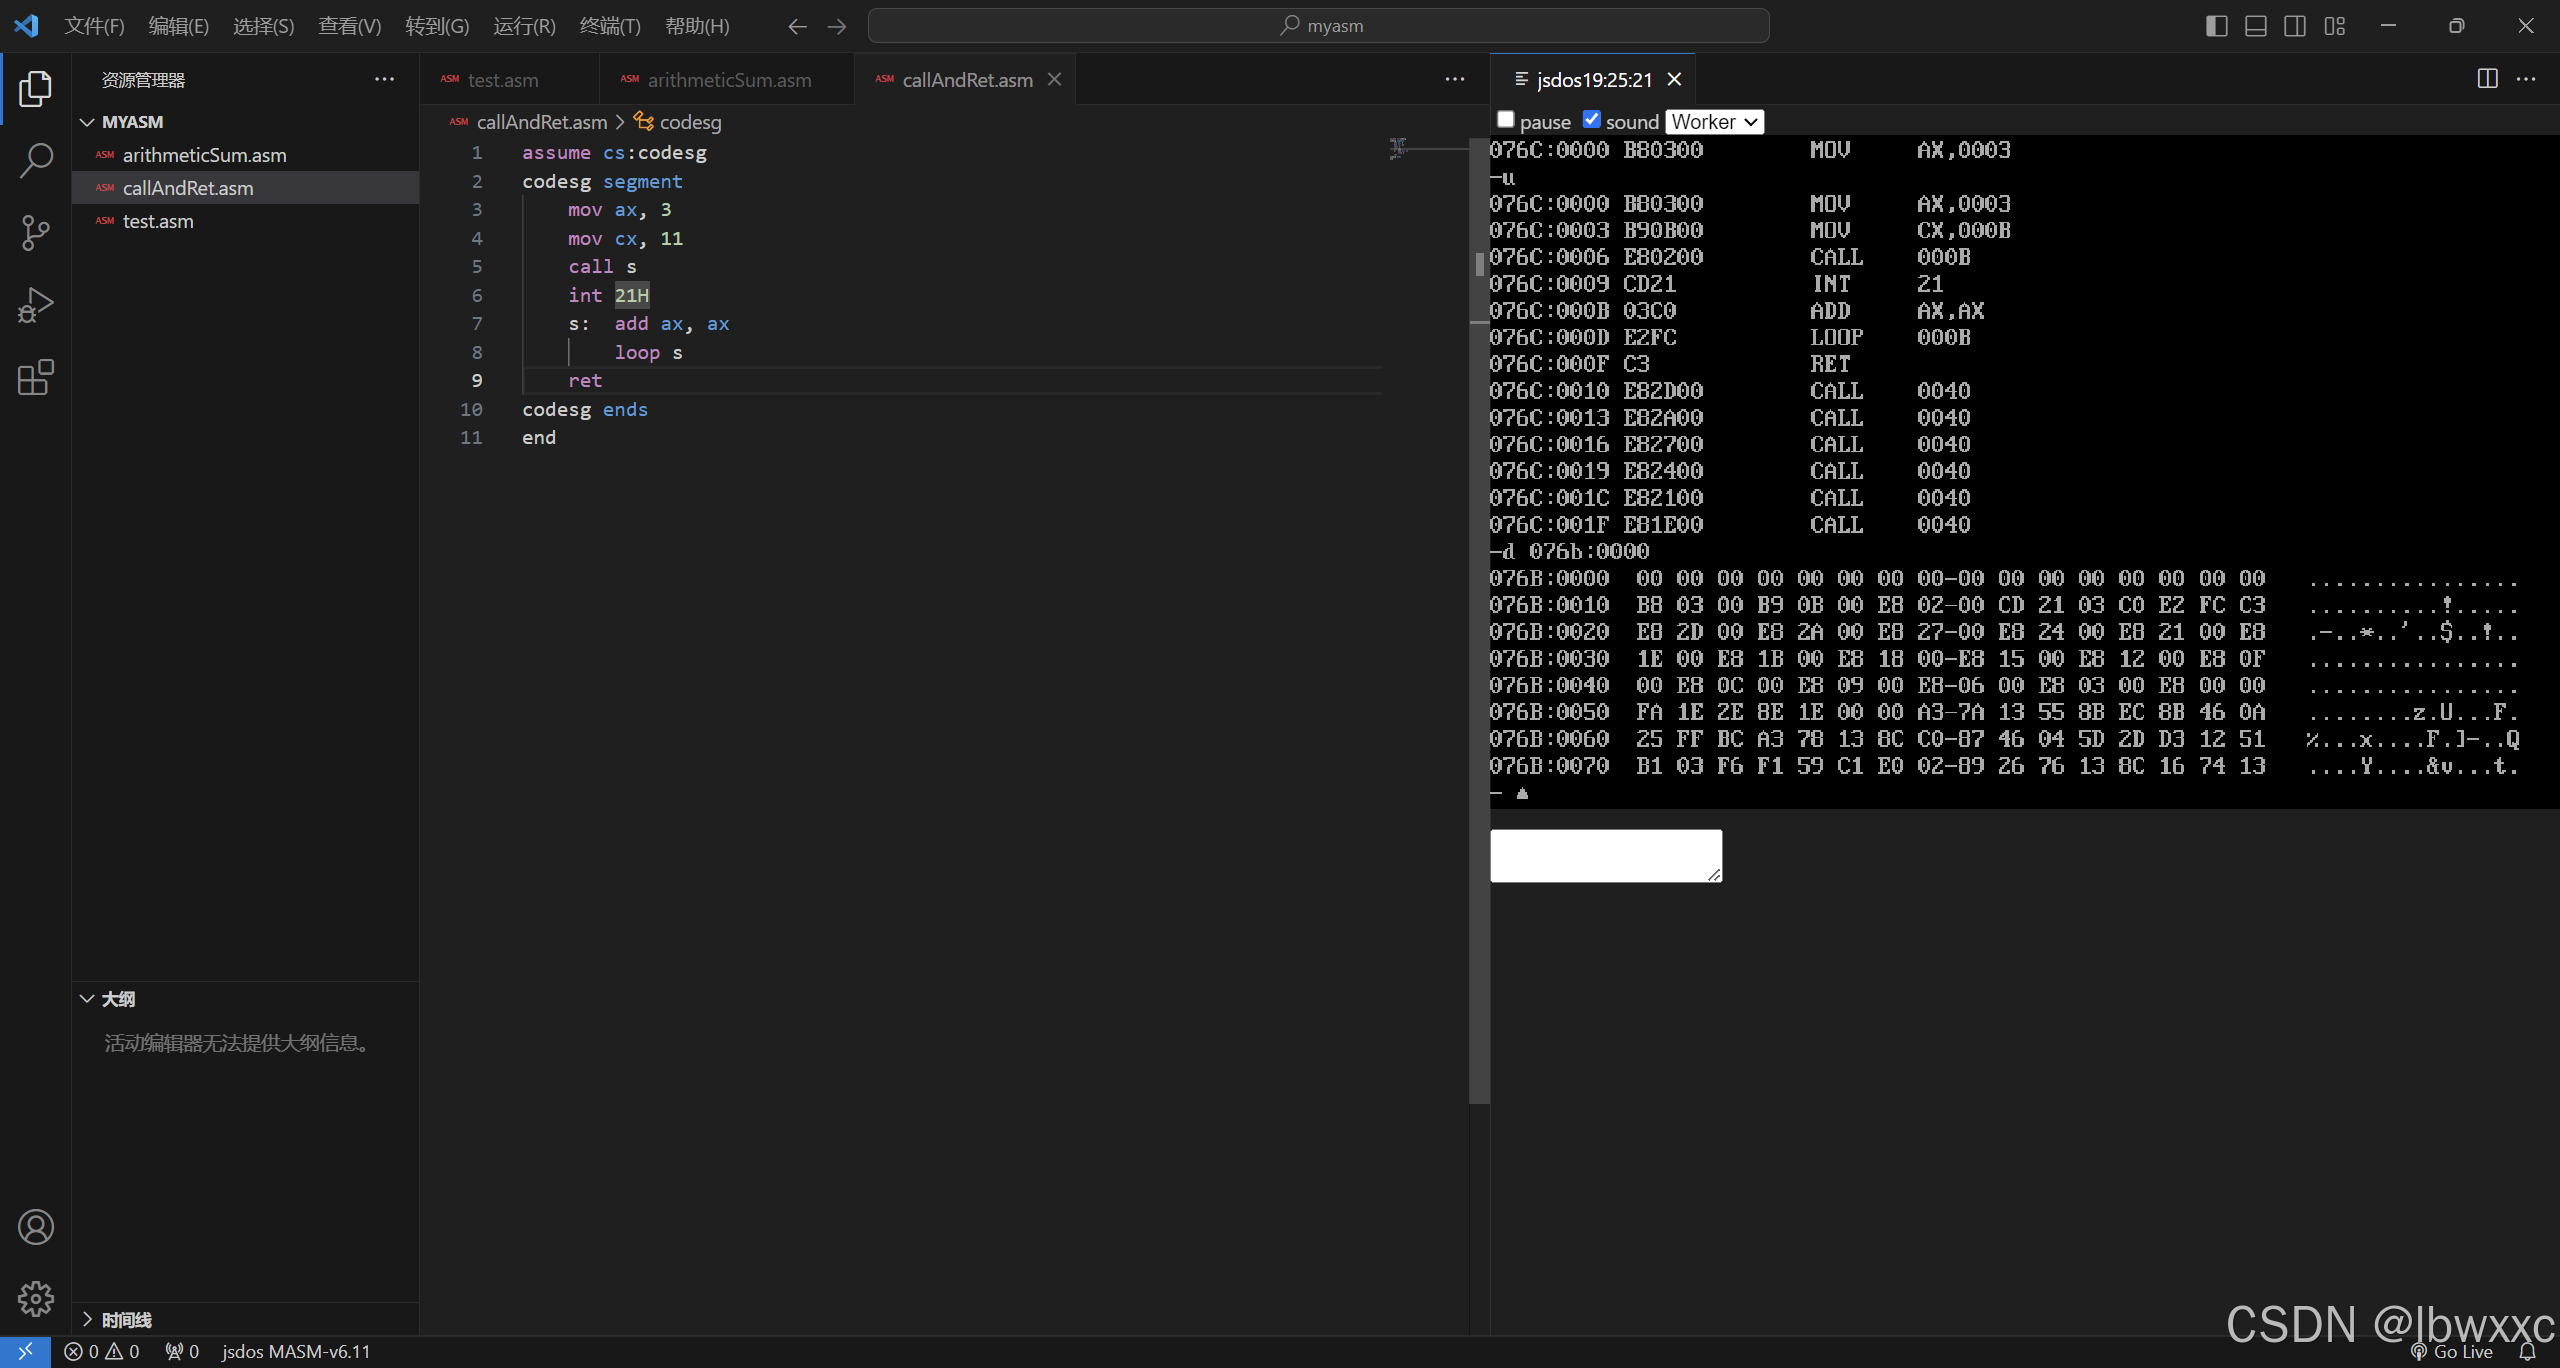Open the Source Control view

click(36, 232)
